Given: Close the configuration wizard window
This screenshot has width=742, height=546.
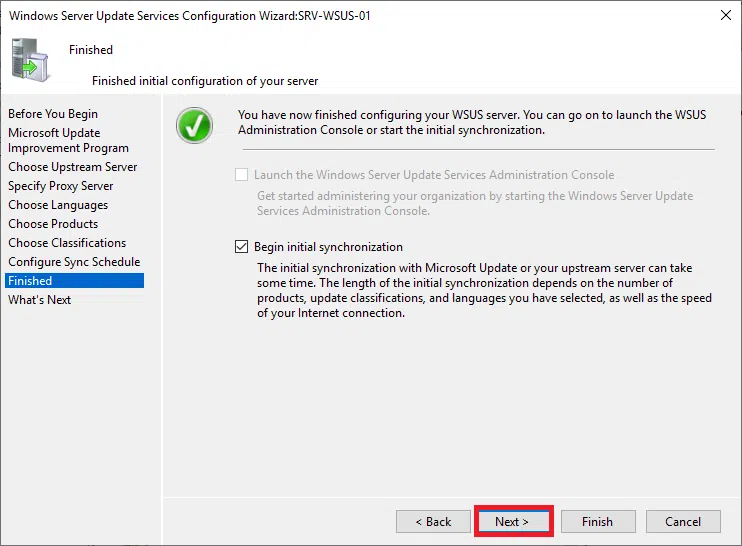Looking at the screenshot, I should 723,15.
